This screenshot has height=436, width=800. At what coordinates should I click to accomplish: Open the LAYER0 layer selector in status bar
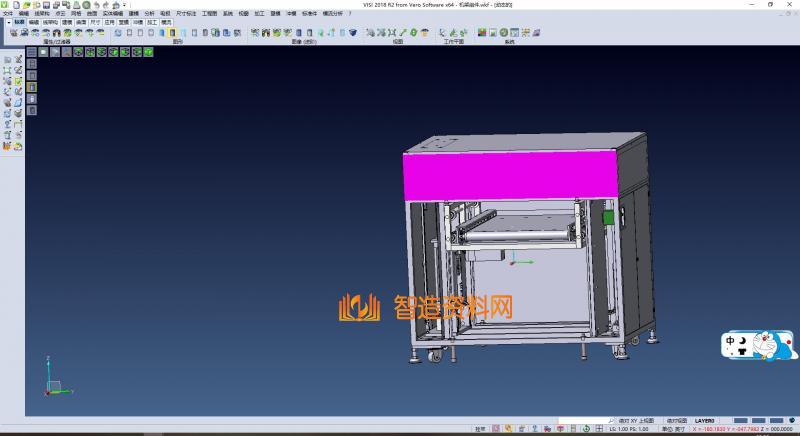tap(705, 421)
